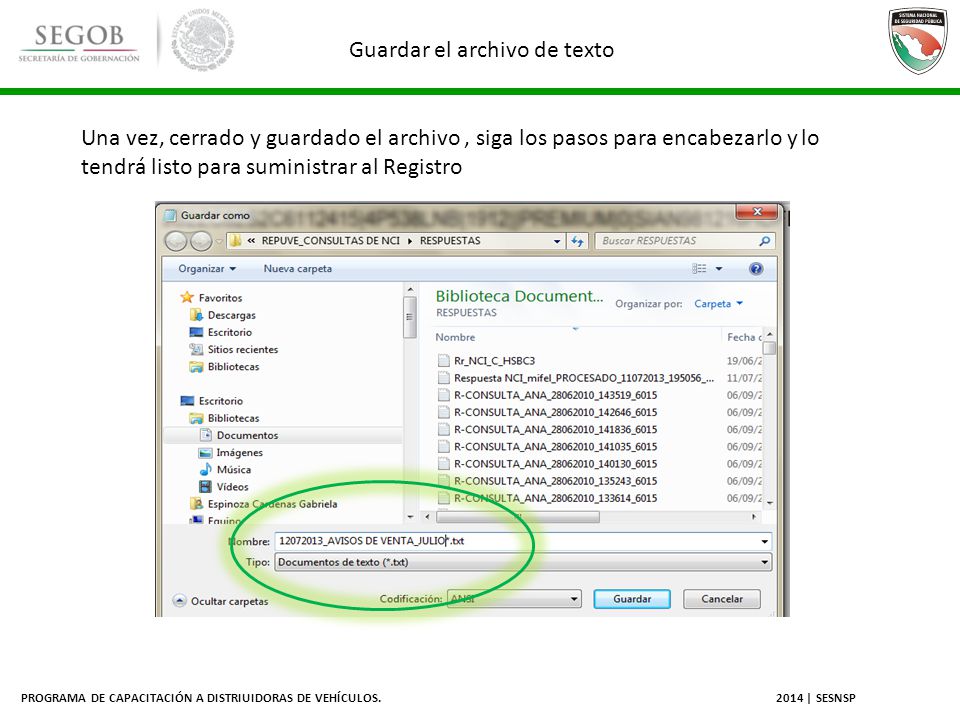Screen dimensions: 960x720
Task: Click Ocultar carpetas to hide folders
Action: coord(221,601)
